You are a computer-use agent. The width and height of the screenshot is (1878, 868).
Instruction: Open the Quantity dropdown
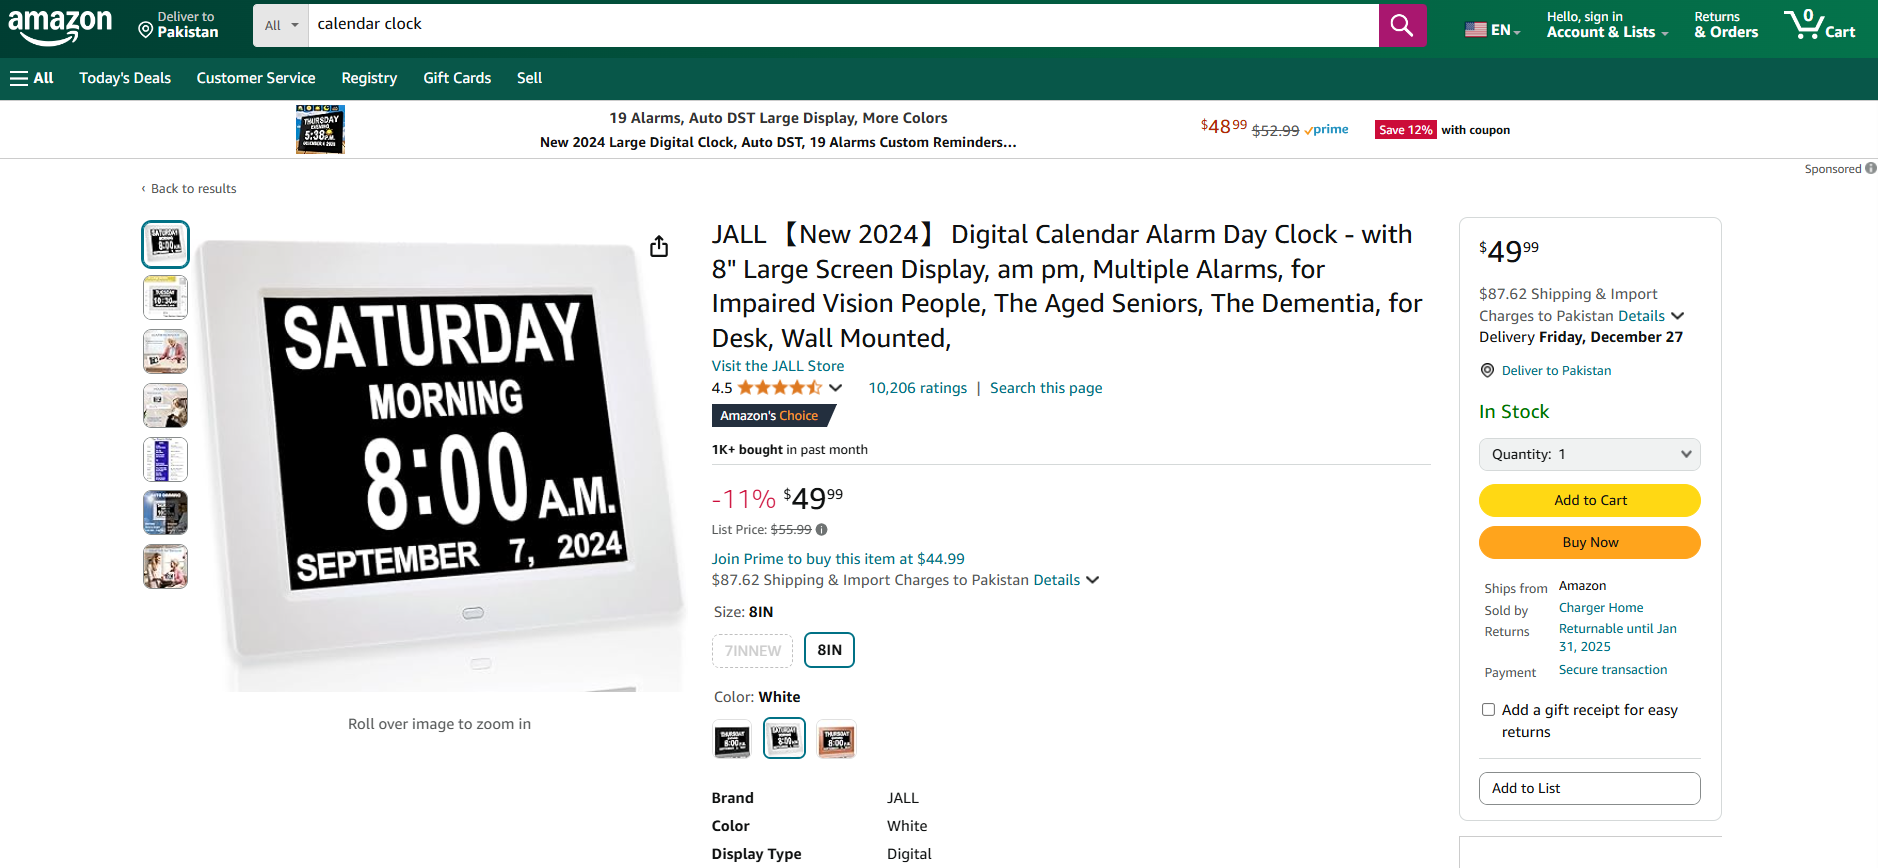[1589, 454]
